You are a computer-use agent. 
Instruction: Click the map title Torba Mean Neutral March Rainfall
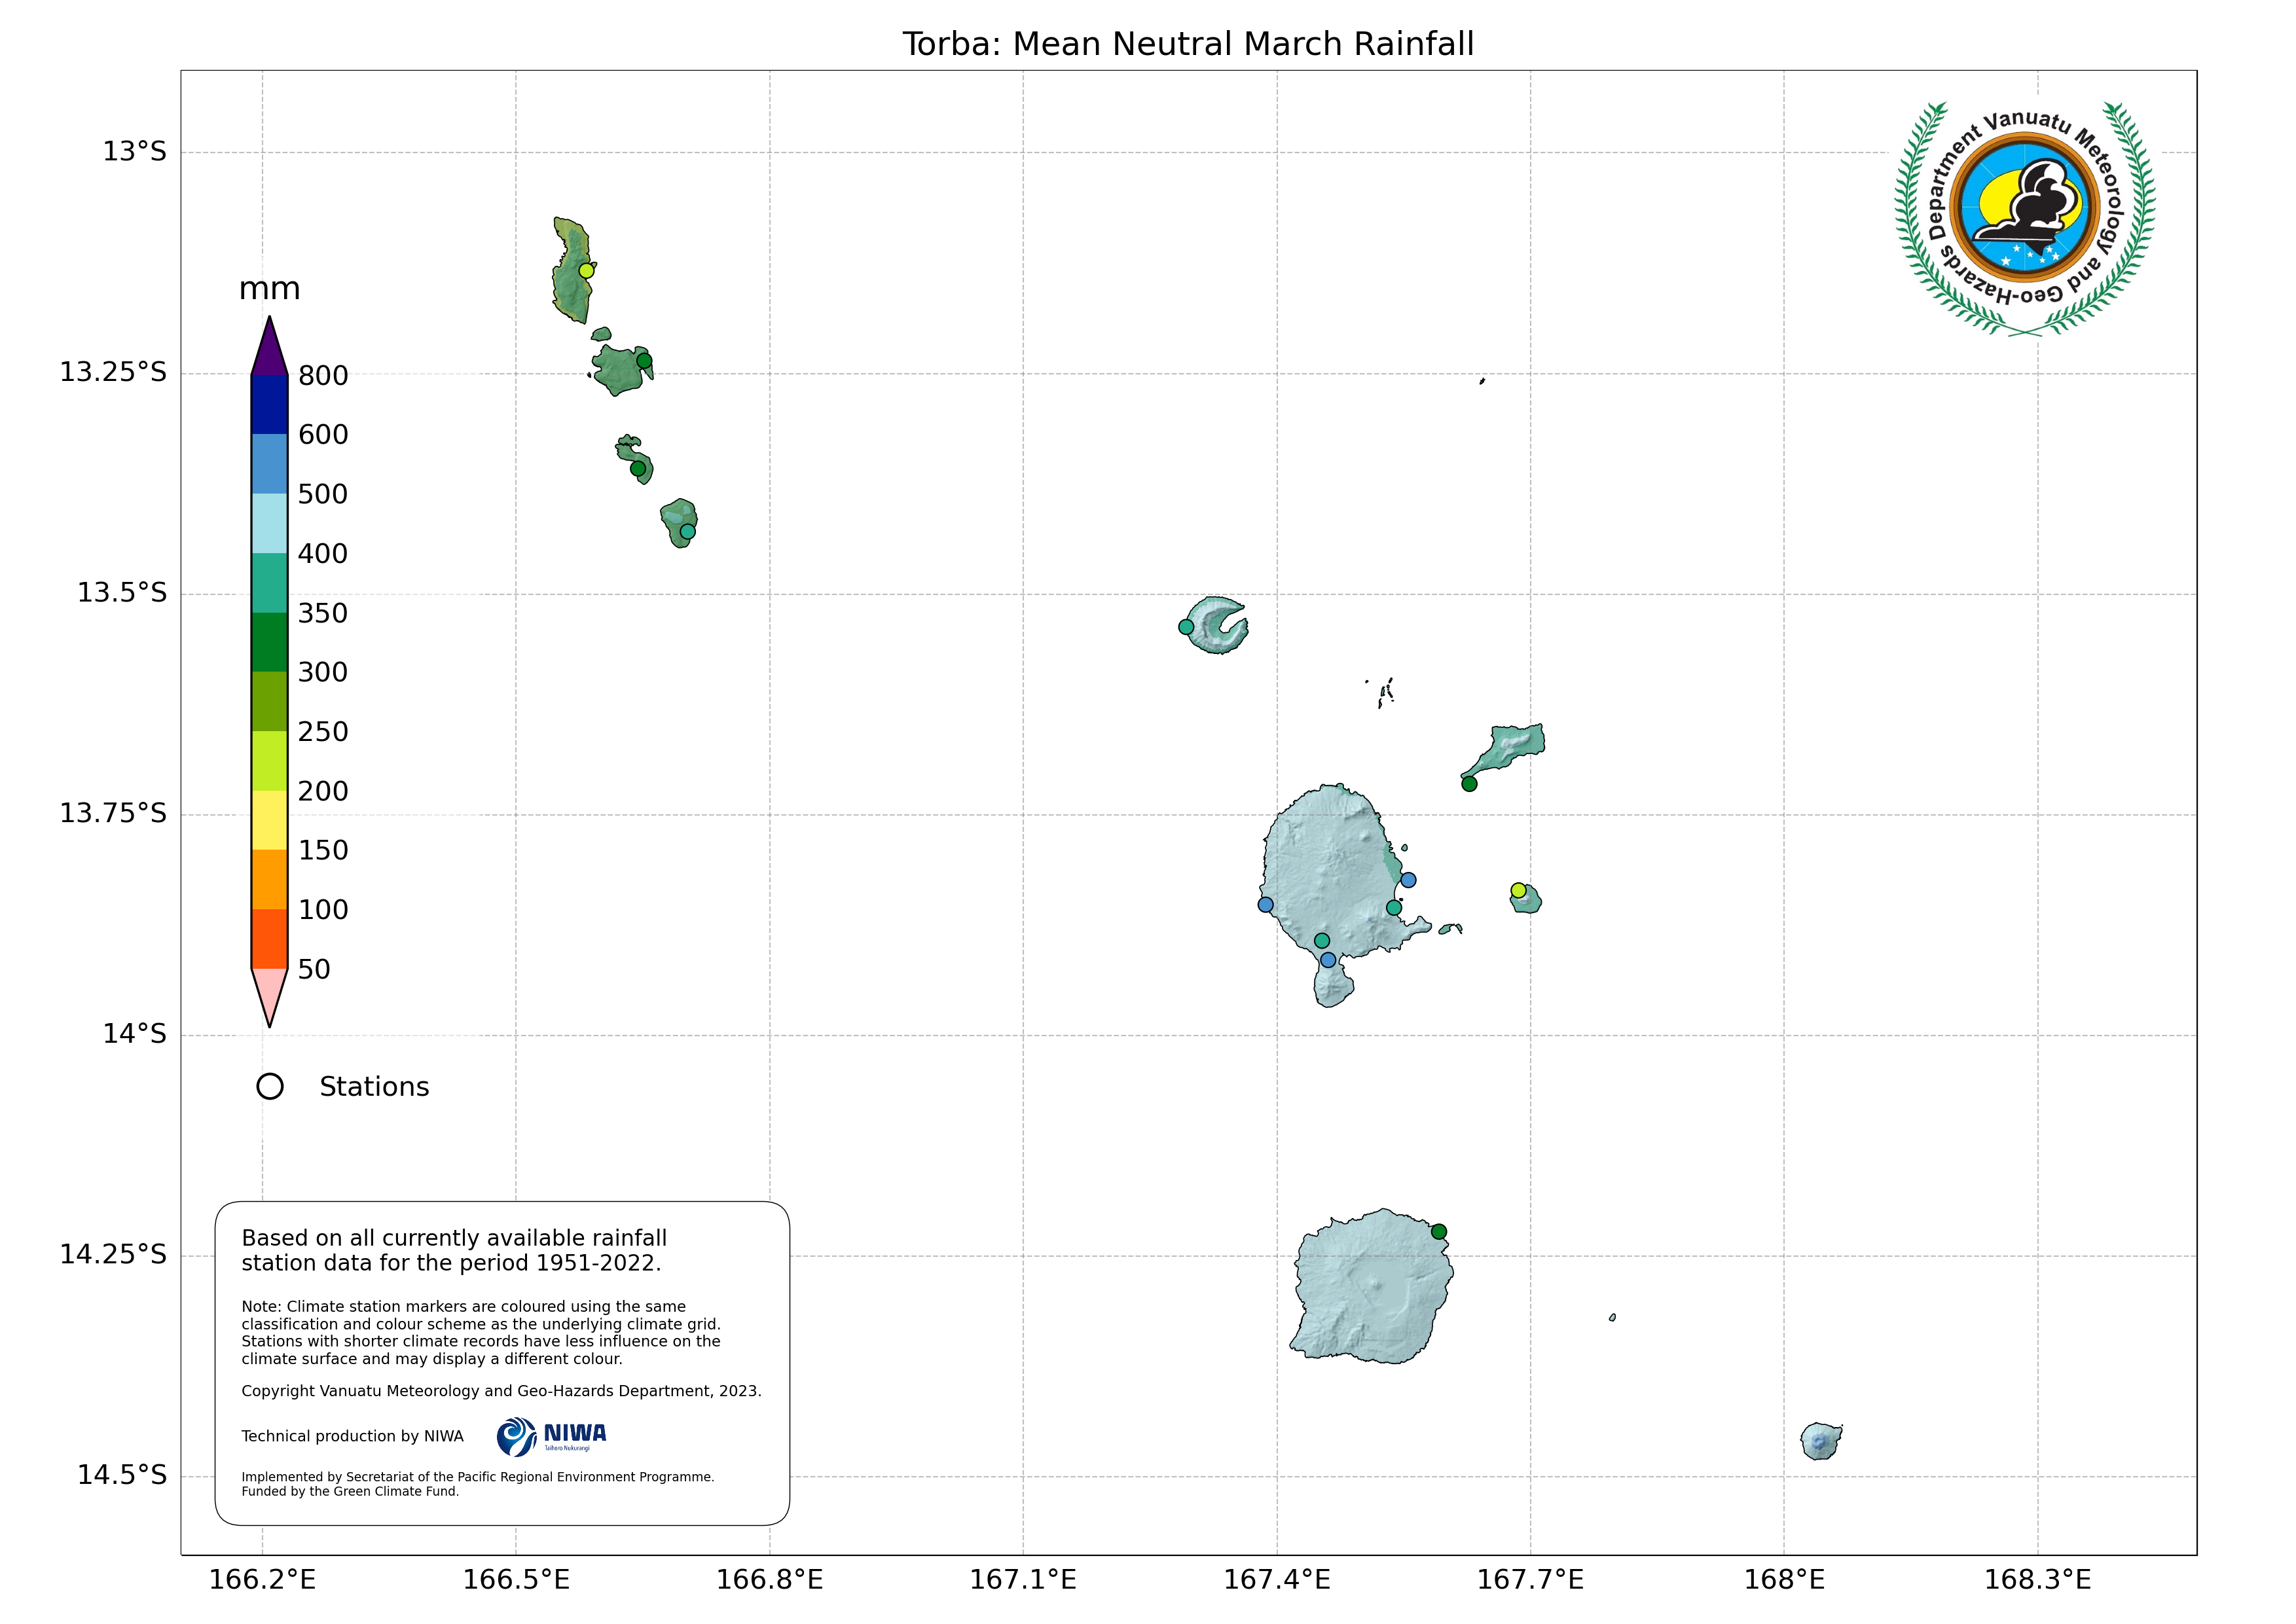point(1188,44)
